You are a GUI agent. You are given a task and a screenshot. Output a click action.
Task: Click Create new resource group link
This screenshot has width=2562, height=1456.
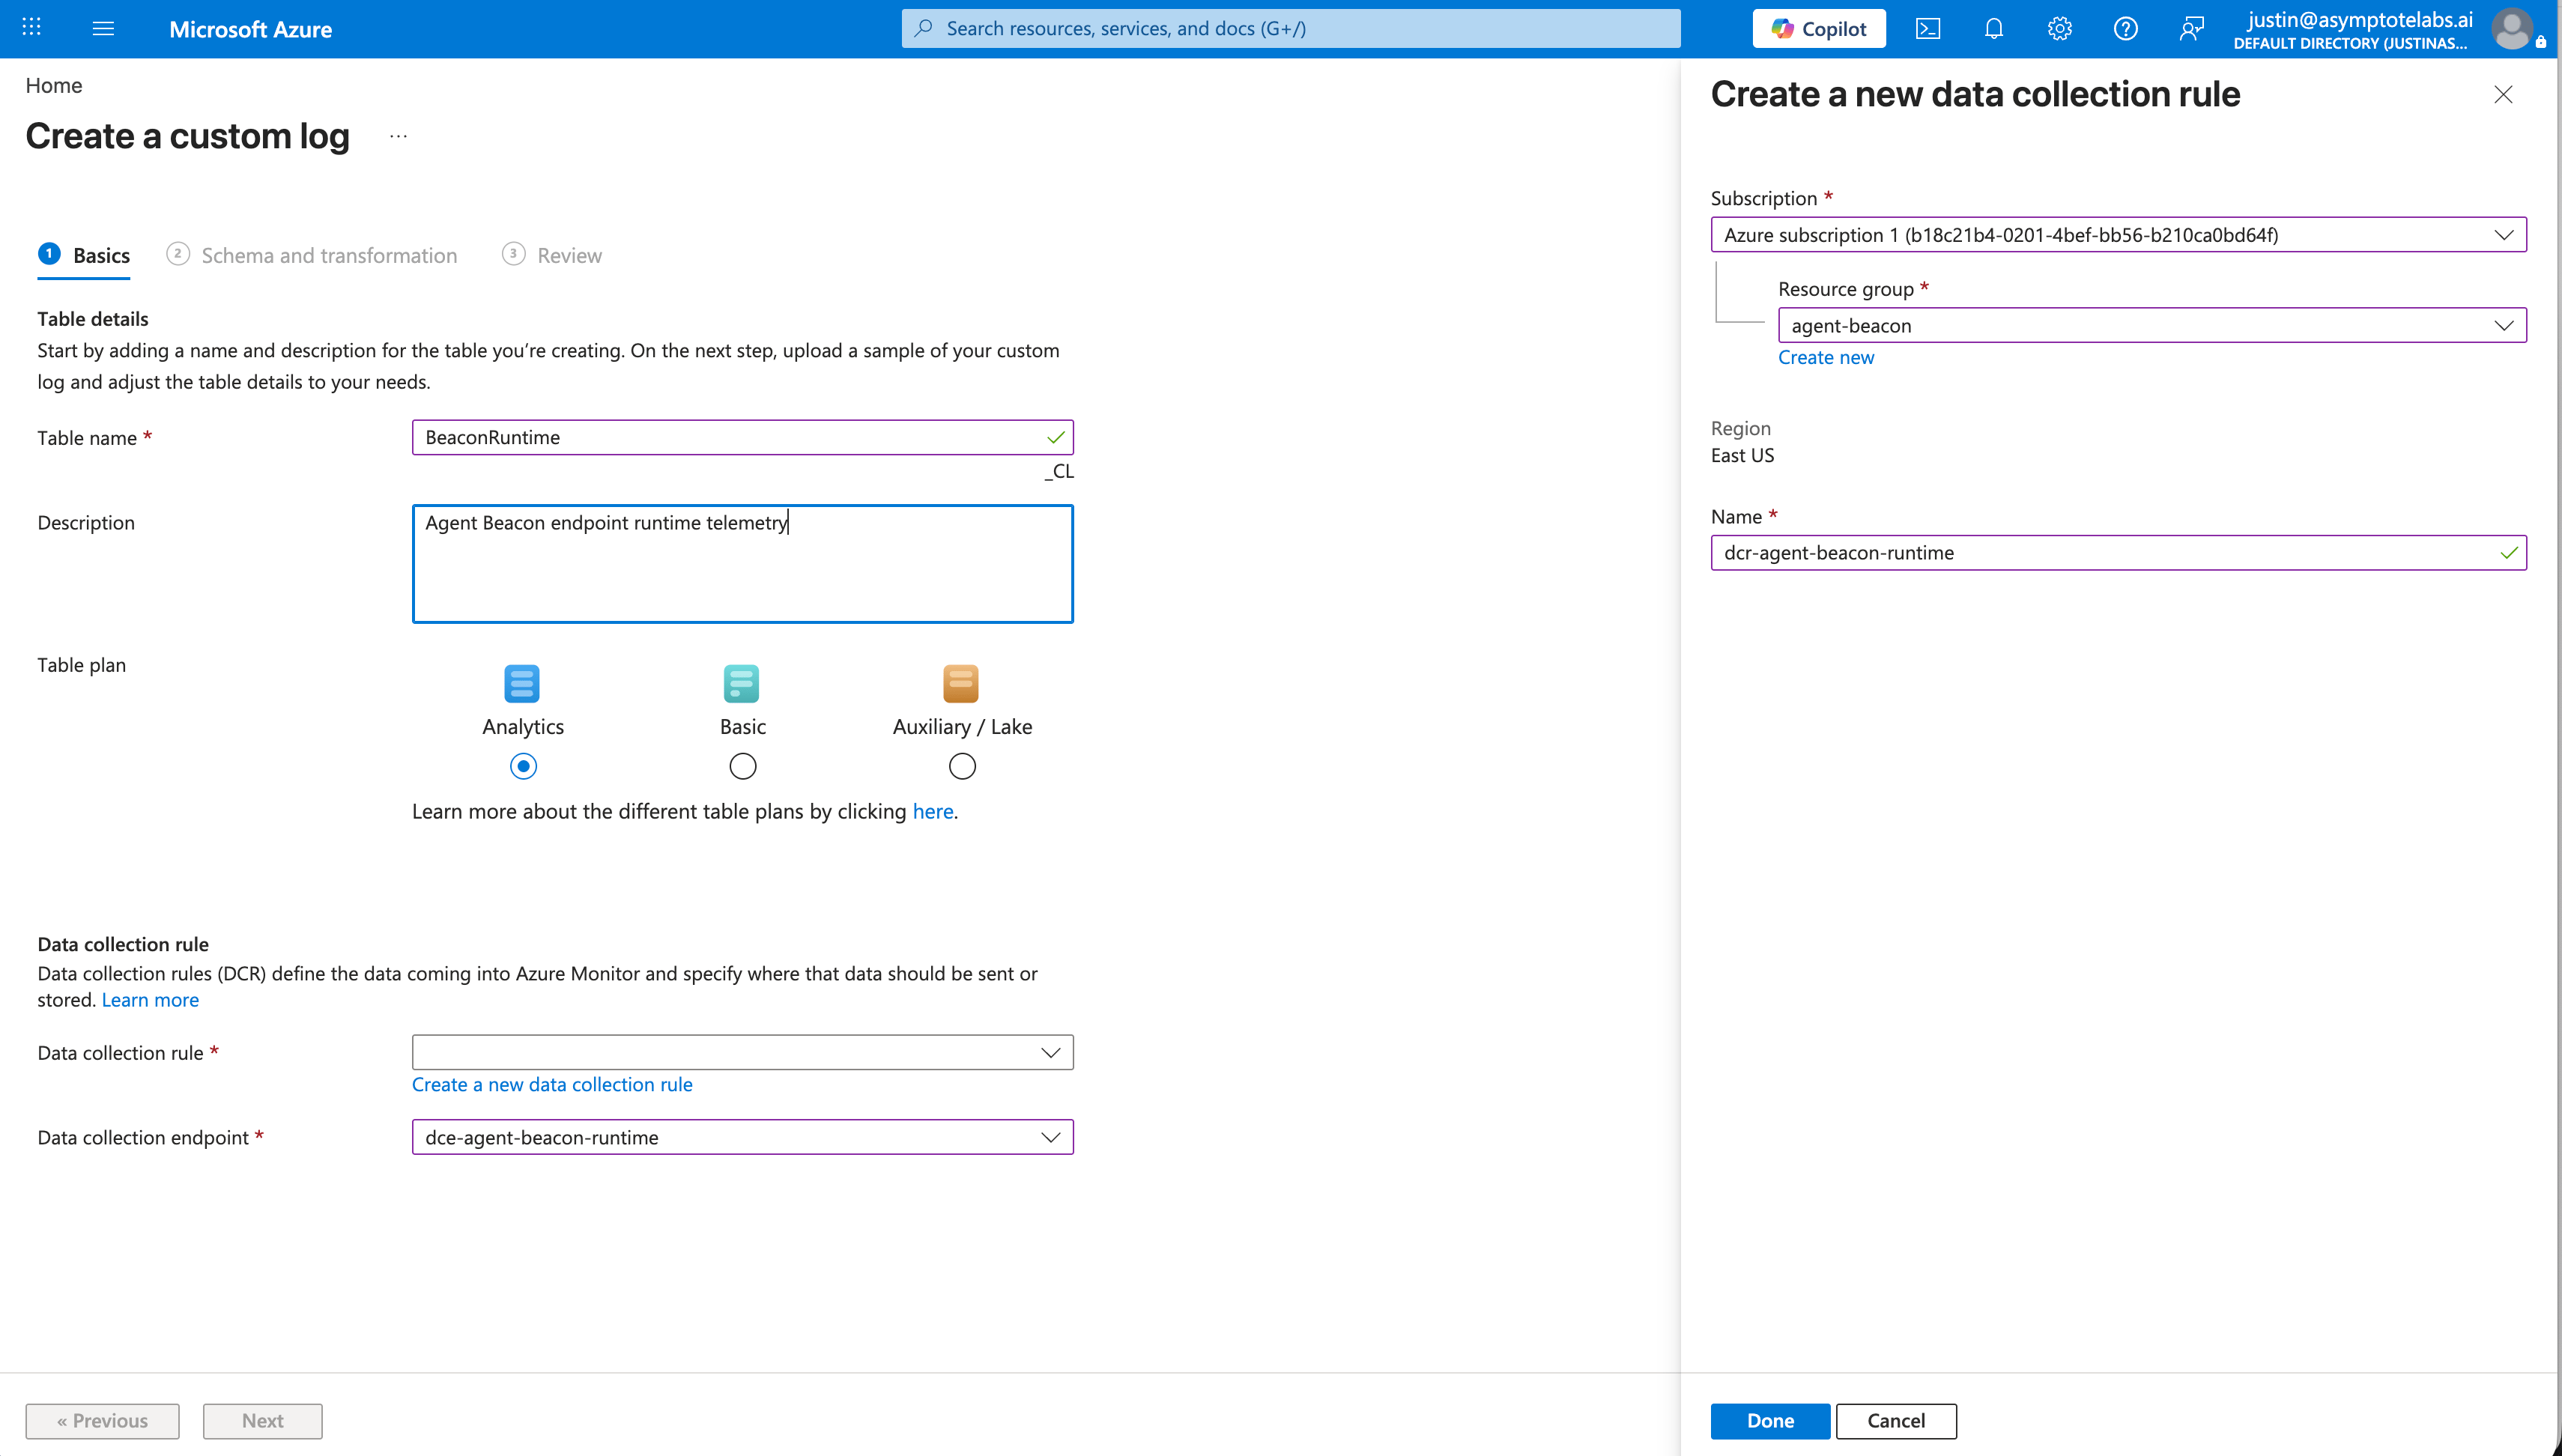tap(1826, 357)
